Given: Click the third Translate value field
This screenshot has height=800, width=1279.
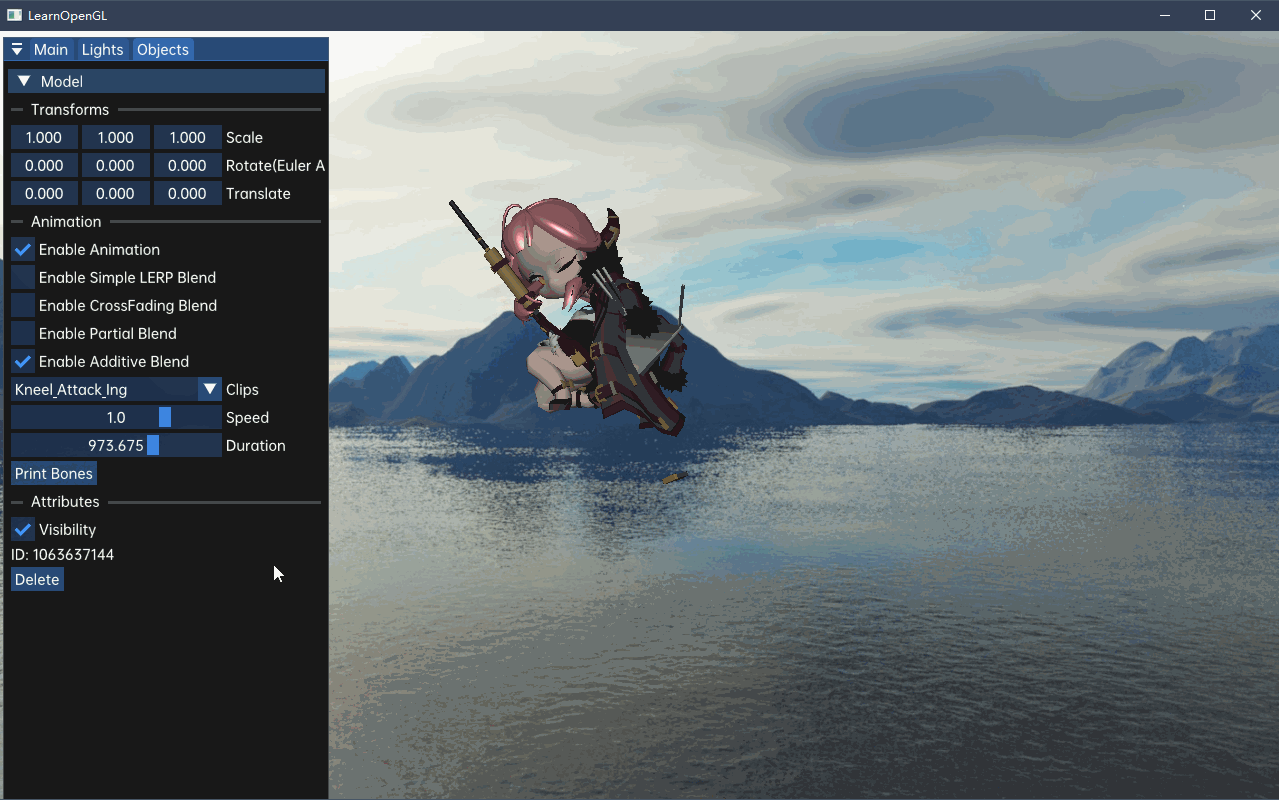Looking at the screenshot, I should point(188,193).
